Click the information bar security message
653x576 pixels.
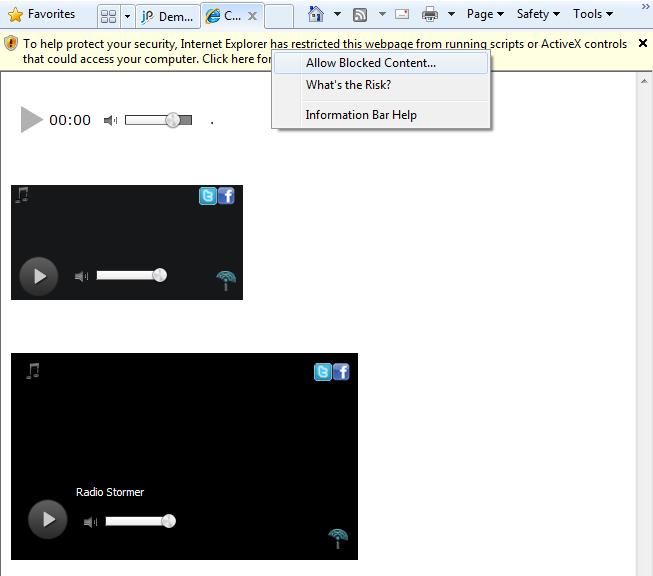click(x=324, y=51)
